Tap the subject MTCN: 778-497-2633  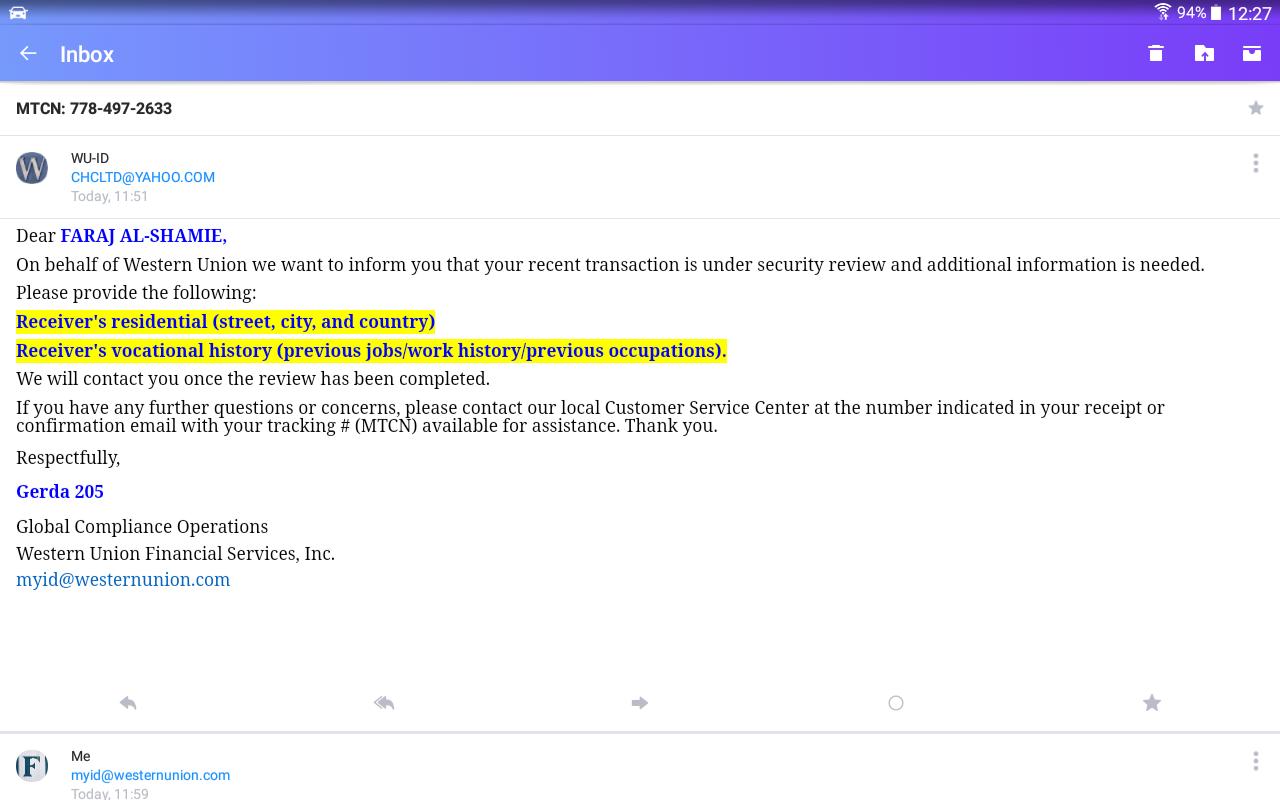click(x=94, y=108)
